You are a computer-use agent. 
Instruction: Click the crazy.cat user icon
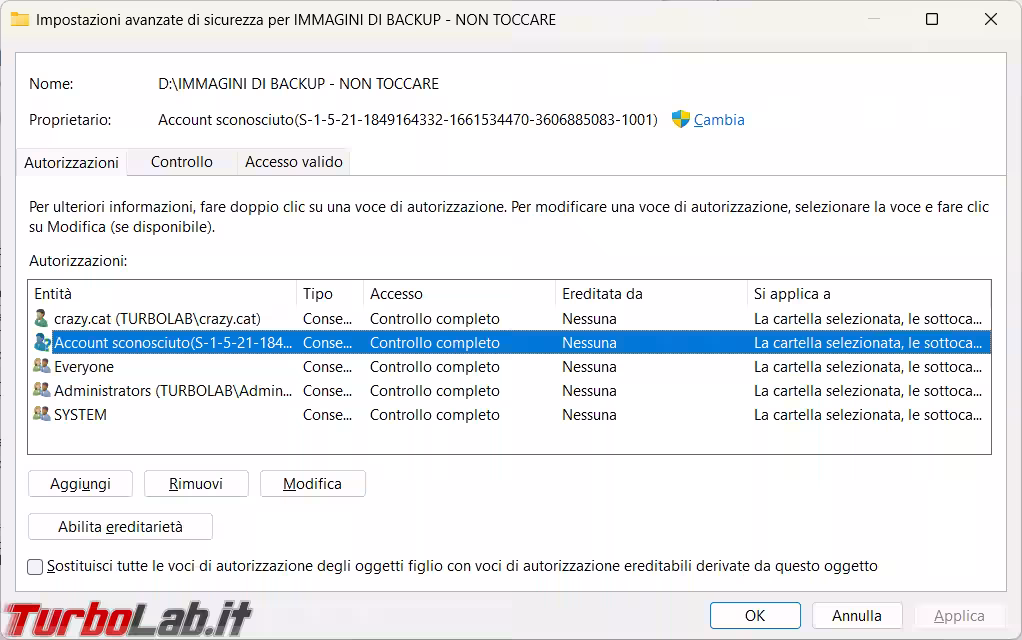(x=41, y=319)
